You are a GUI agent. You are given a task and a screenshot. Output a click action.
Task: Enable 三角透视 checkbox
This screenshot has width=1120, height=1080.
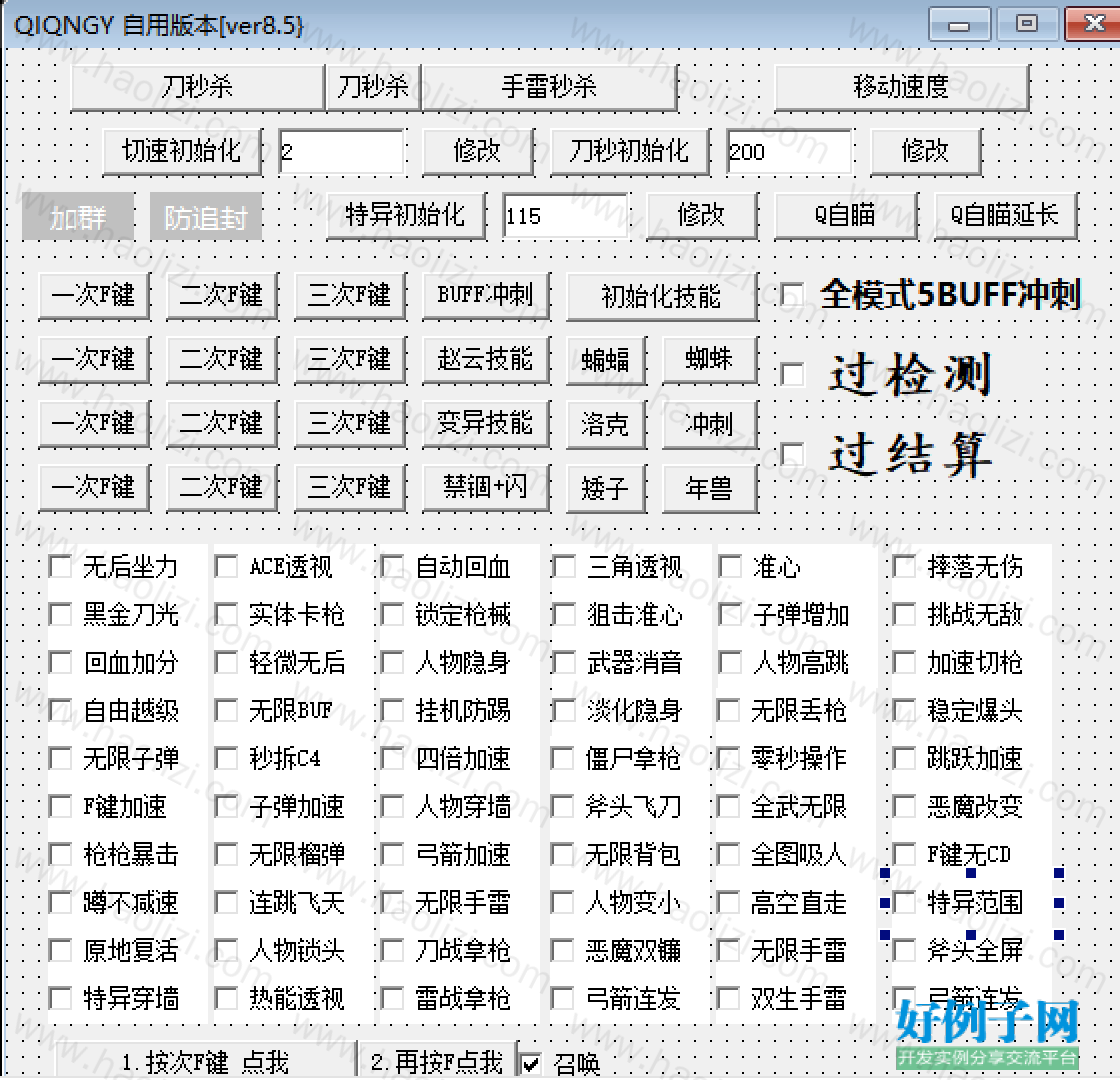point(563,567)
